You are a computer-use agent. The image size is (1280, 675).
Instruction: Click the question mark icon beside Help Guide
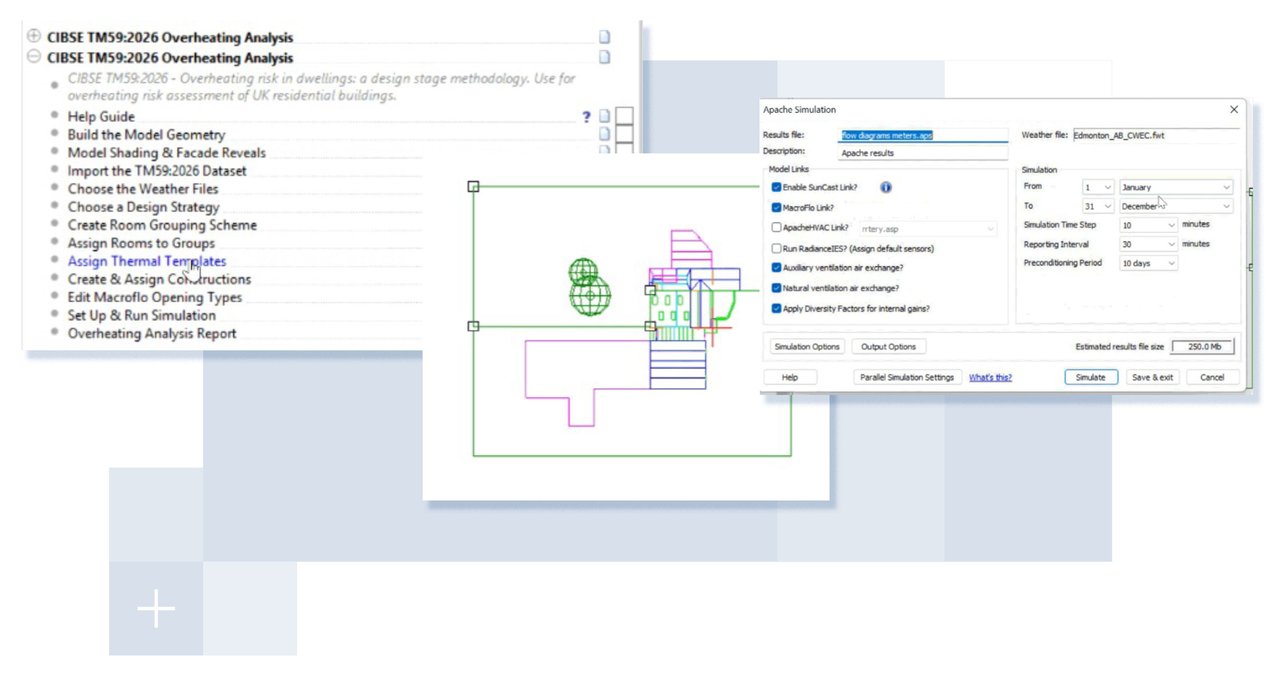pyautogui.click(x=587, y=117)
